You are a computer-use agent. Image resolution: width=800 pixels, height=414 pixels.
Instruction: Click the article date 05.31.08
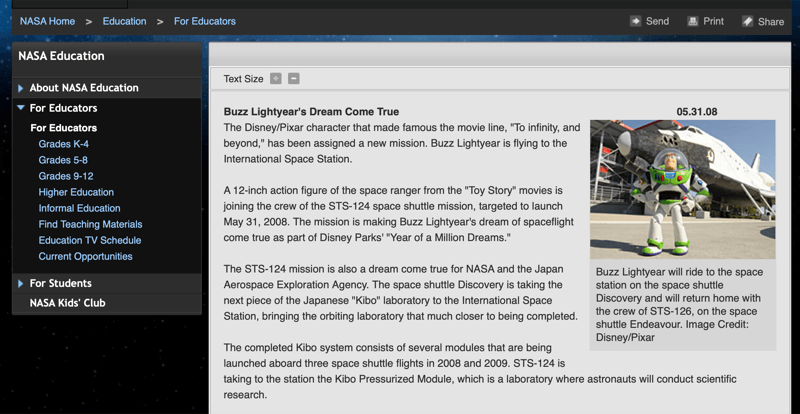(x=697, y=112)
